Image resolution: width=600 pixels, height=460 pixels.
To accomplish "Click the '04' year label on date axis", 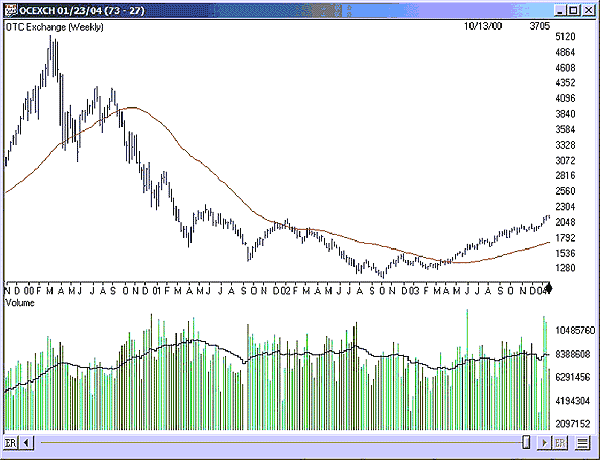I will [540, 291].
